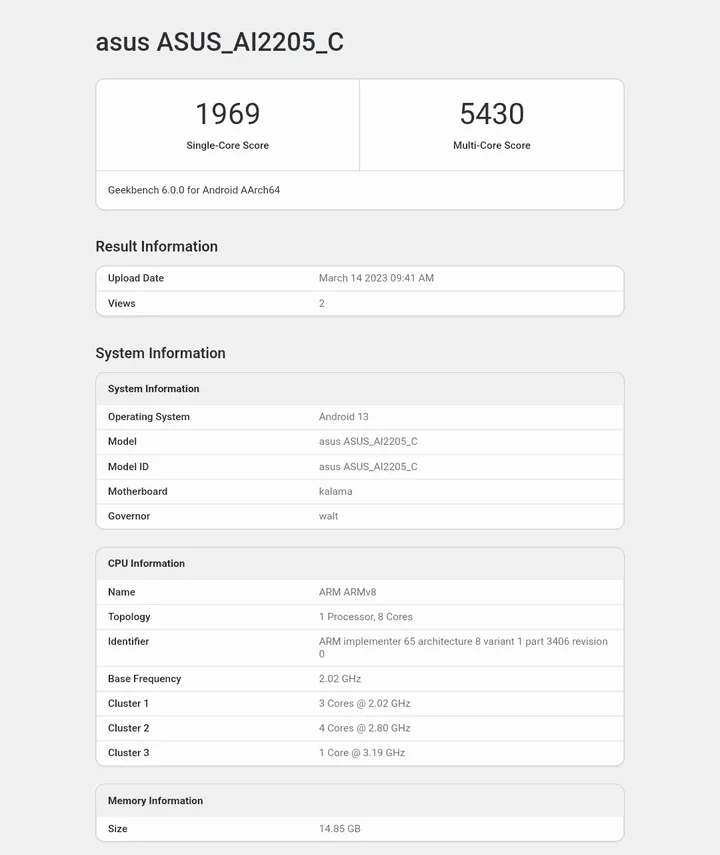Viewport: 720px width, 855px height.
Task: Click the Topology 1 Processor, 8 Cores row
Action: point(359,617)
